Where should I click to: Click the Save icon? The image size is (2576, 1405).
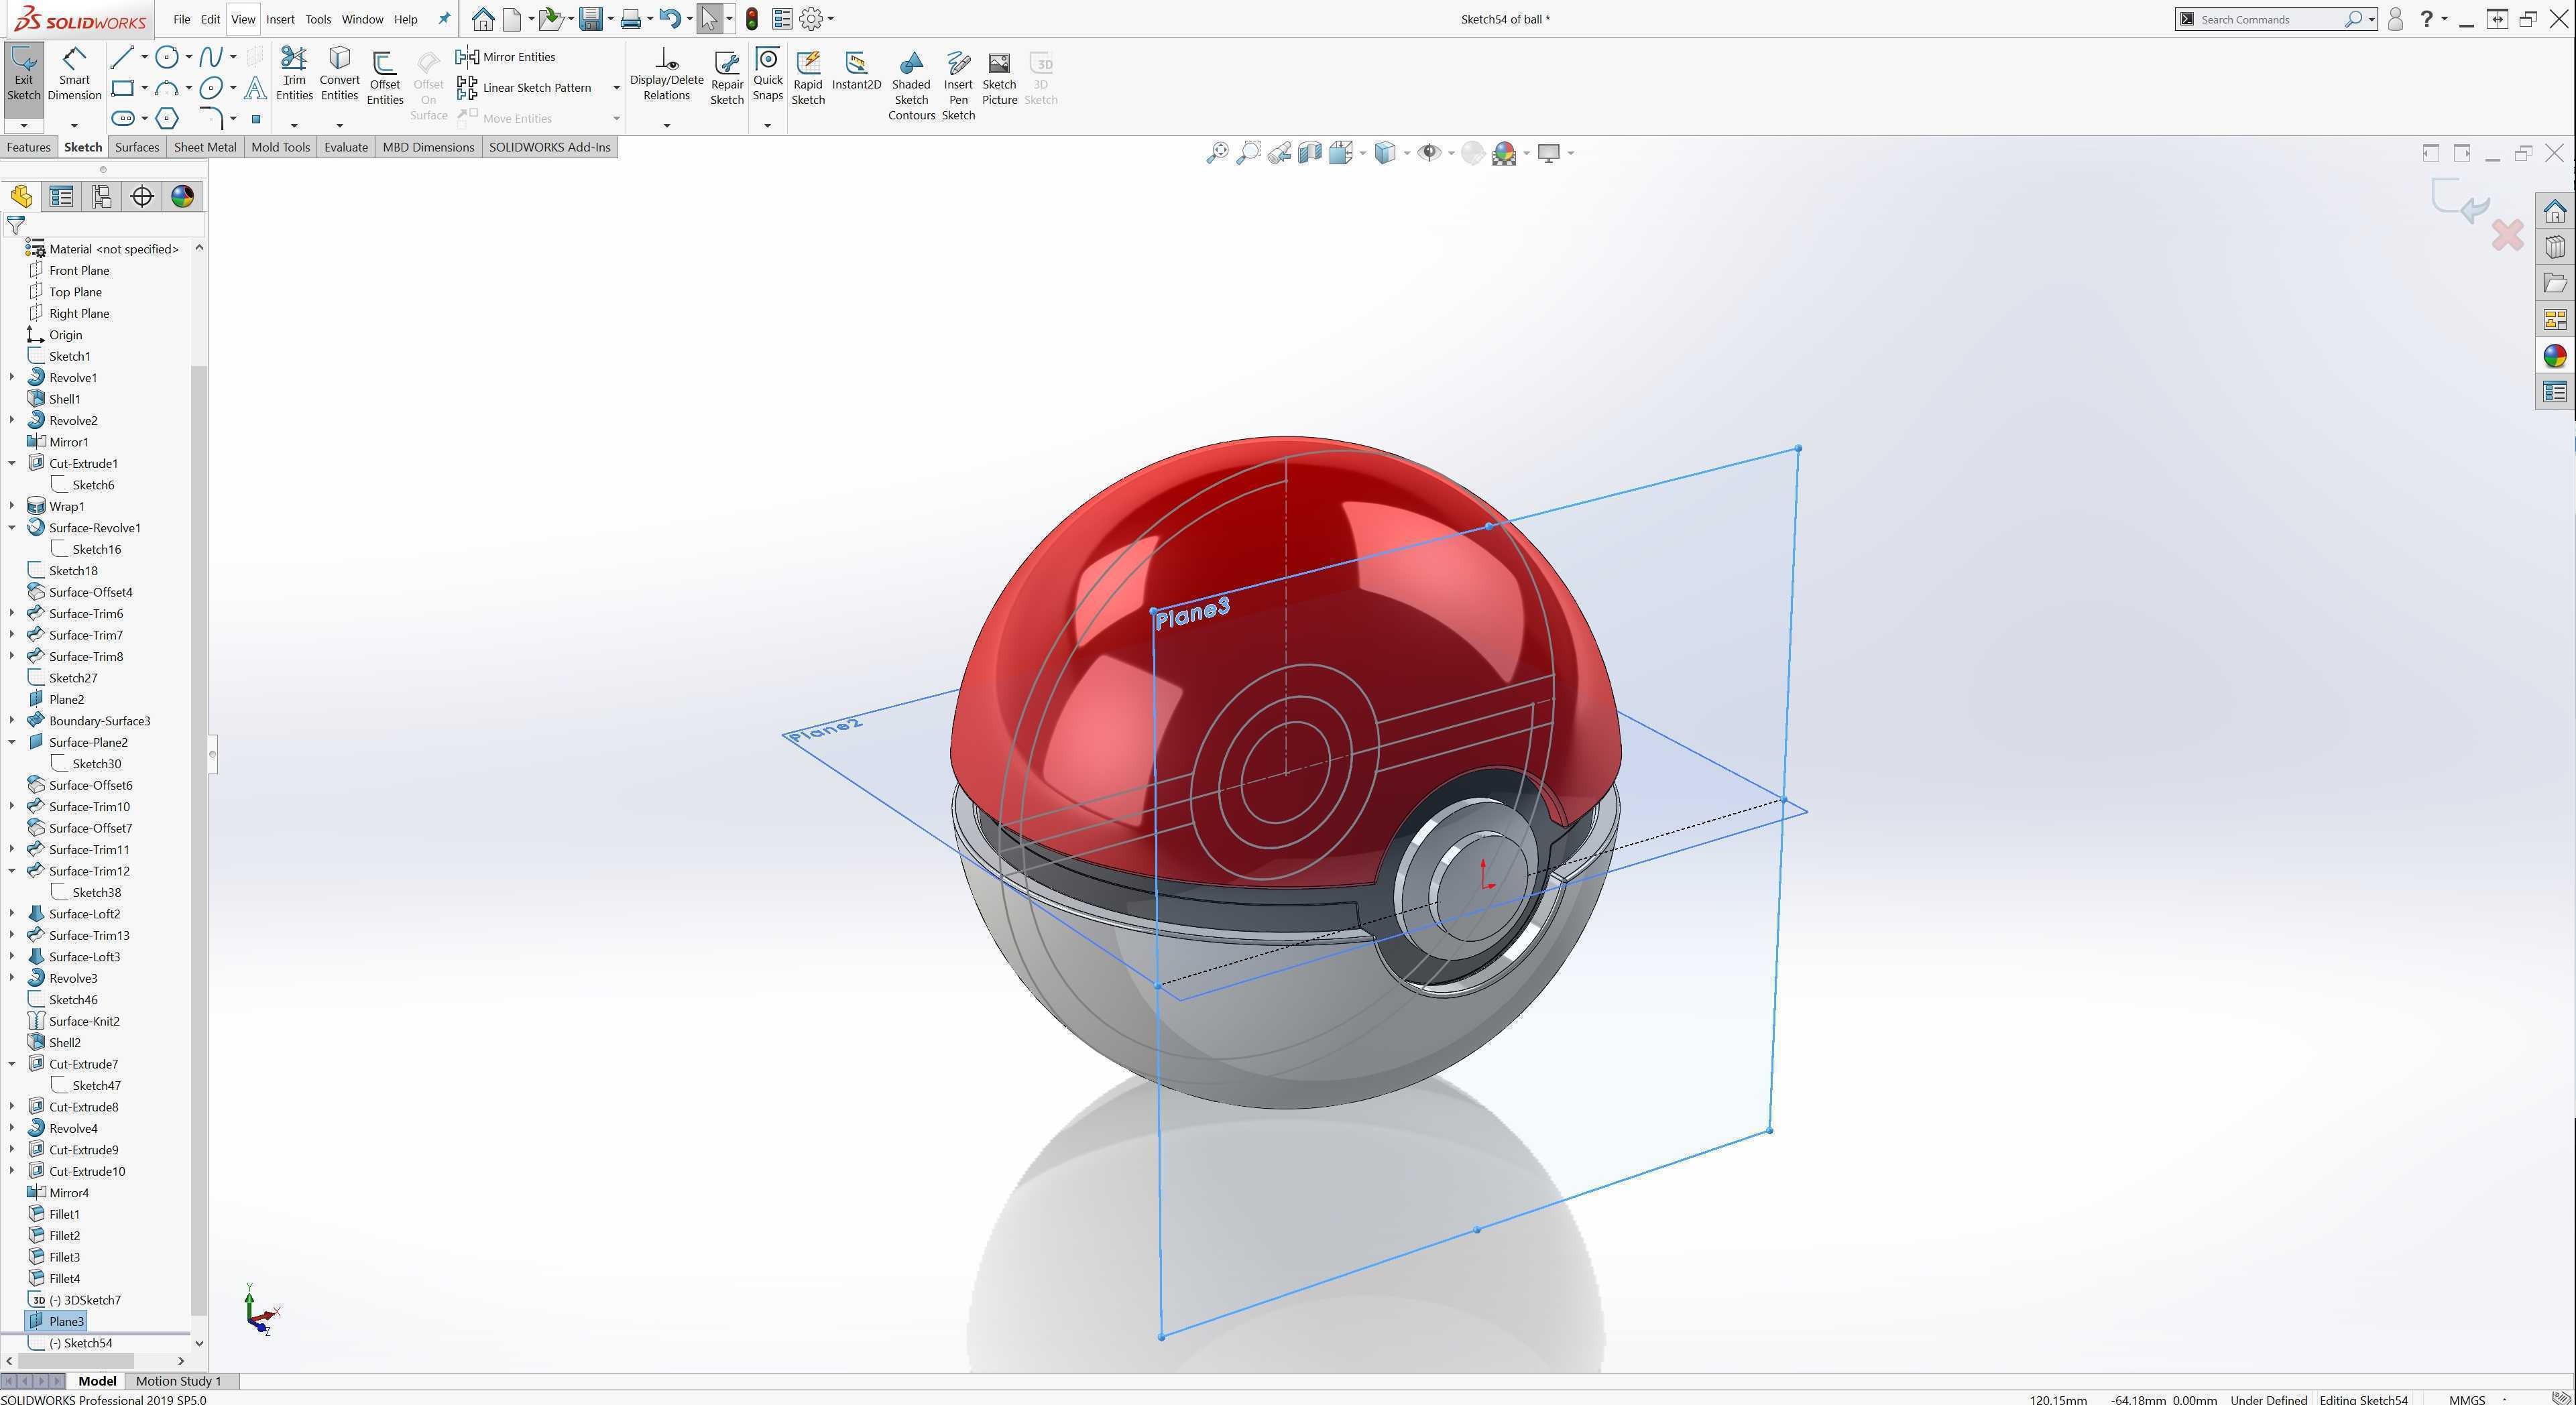(x=590, y=19)
